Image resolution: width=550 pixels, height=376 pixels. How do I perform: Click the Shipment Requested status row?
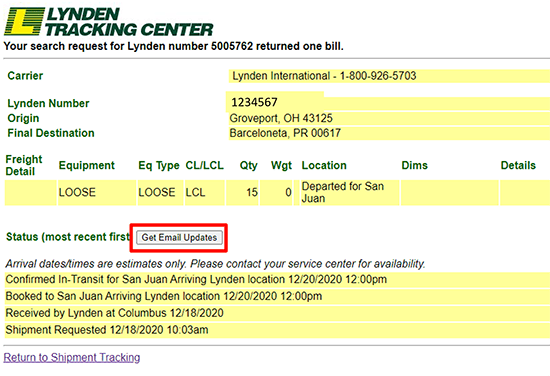pyautogui.click(x=277, y=330)
